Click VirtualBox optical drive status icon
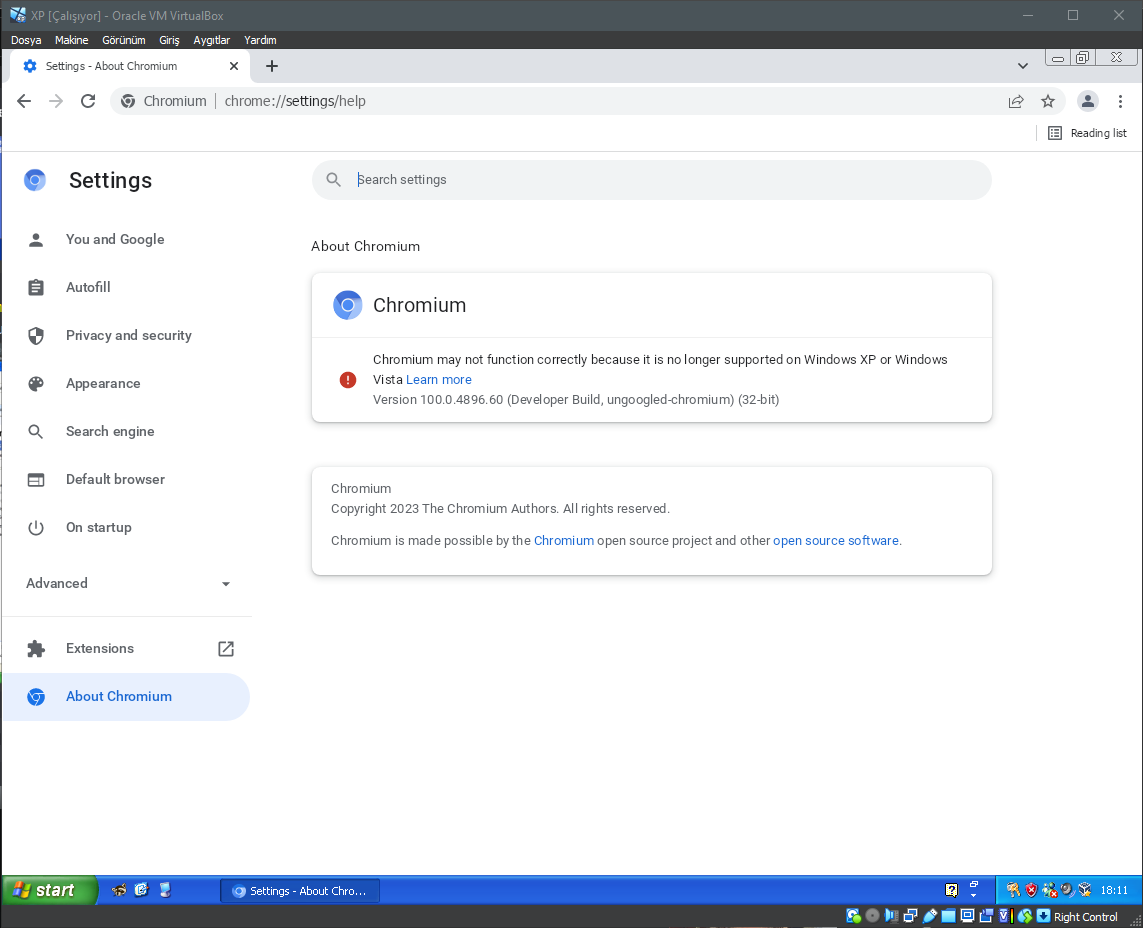The width and height of the screenshot is (1143, 928). pos(873,916)
